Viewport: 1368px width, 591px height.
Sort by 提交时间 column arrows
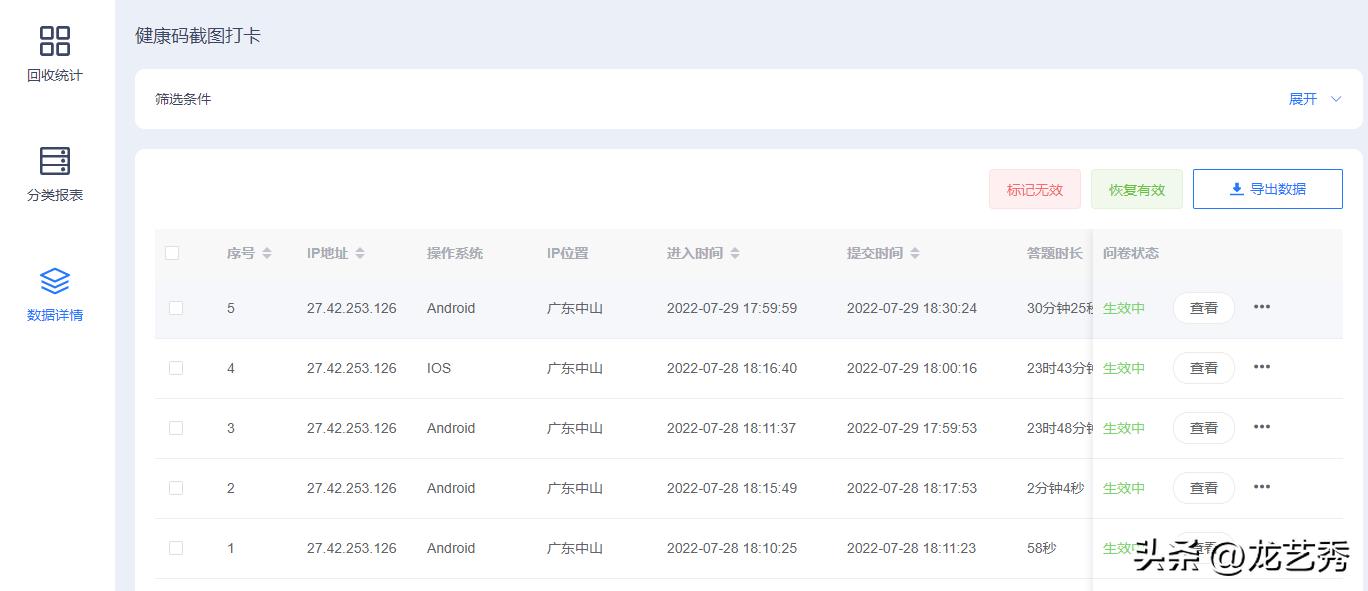tap(915, 254)
